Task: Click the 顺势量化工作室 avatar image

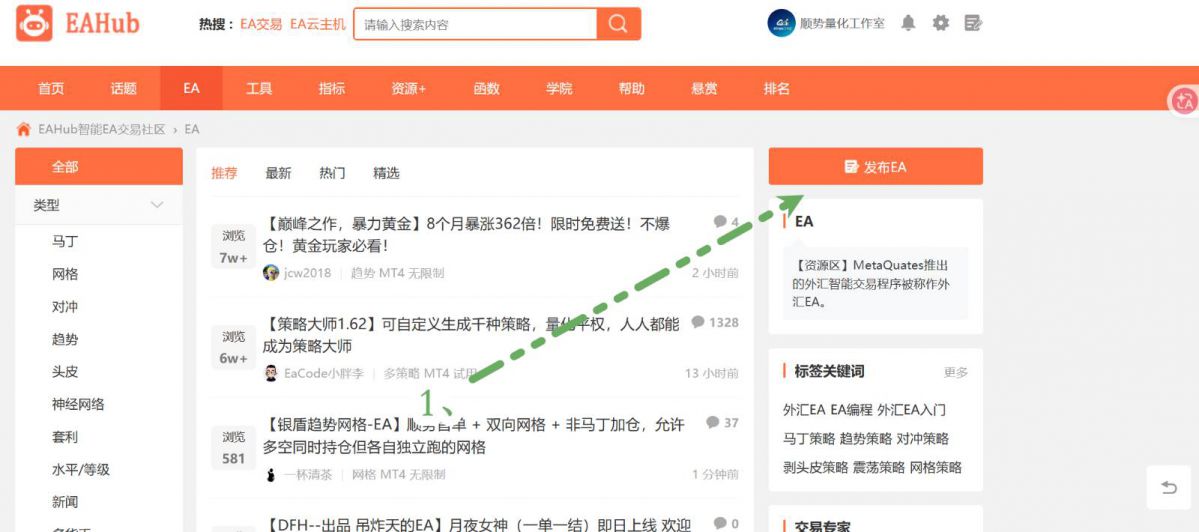Action: 781,23
